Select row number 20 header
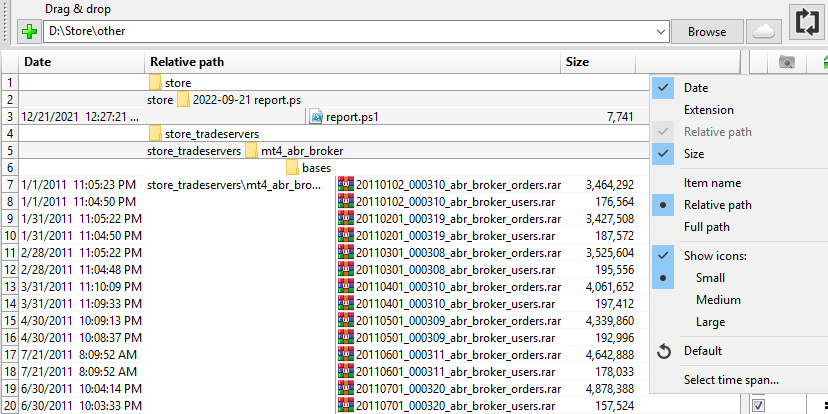 10,406
